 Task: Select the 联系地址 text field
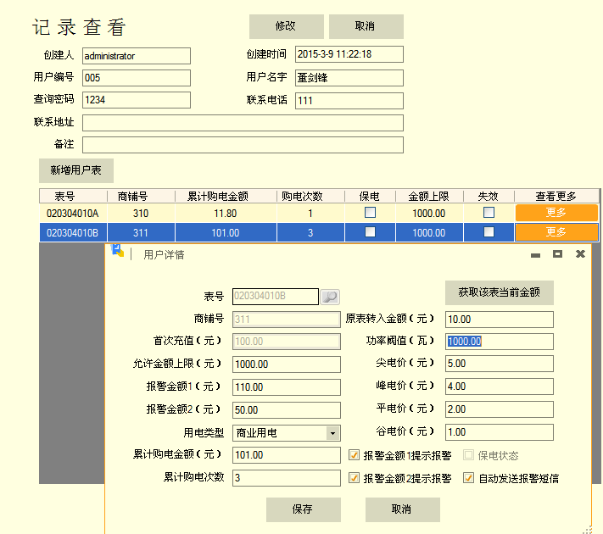tap(242, 123)
